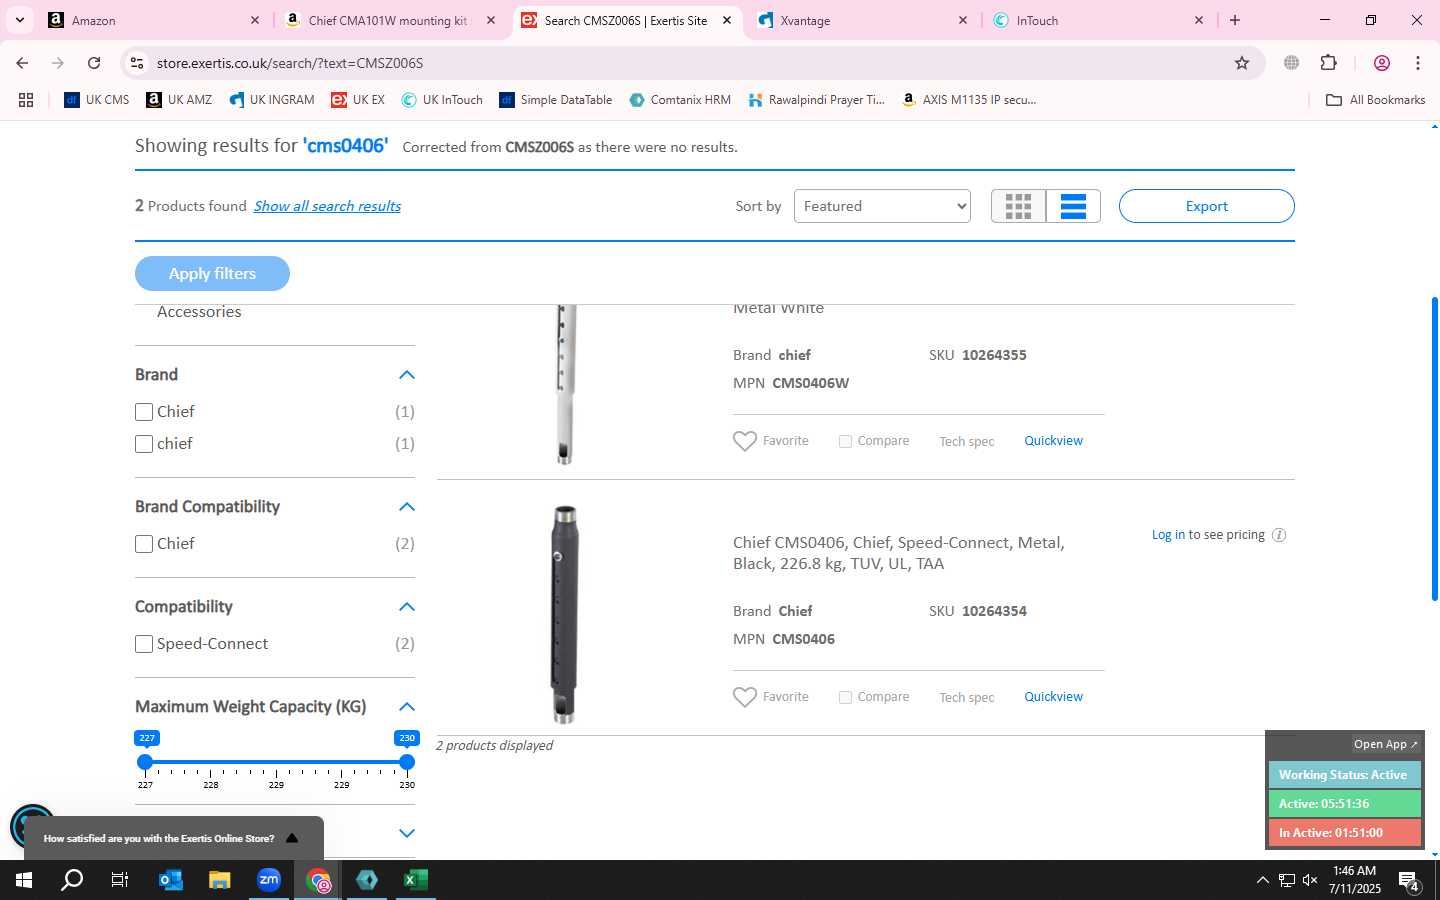The width and height of the screenshot is (1440, 900).
Task: Open Chrome profile avatar icon
Action: click(x=1382, y=63)
